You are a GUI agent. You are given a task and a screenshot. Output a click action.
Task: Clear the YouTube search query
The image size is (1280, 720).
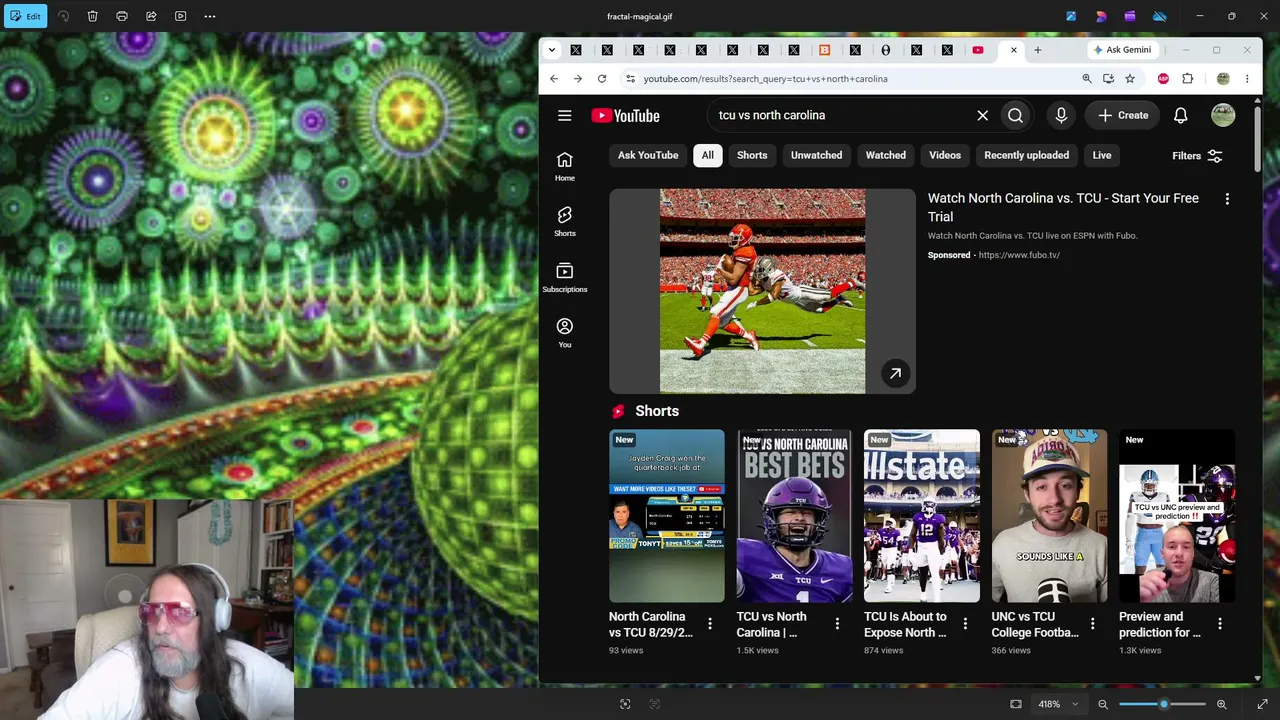point(982,115)
